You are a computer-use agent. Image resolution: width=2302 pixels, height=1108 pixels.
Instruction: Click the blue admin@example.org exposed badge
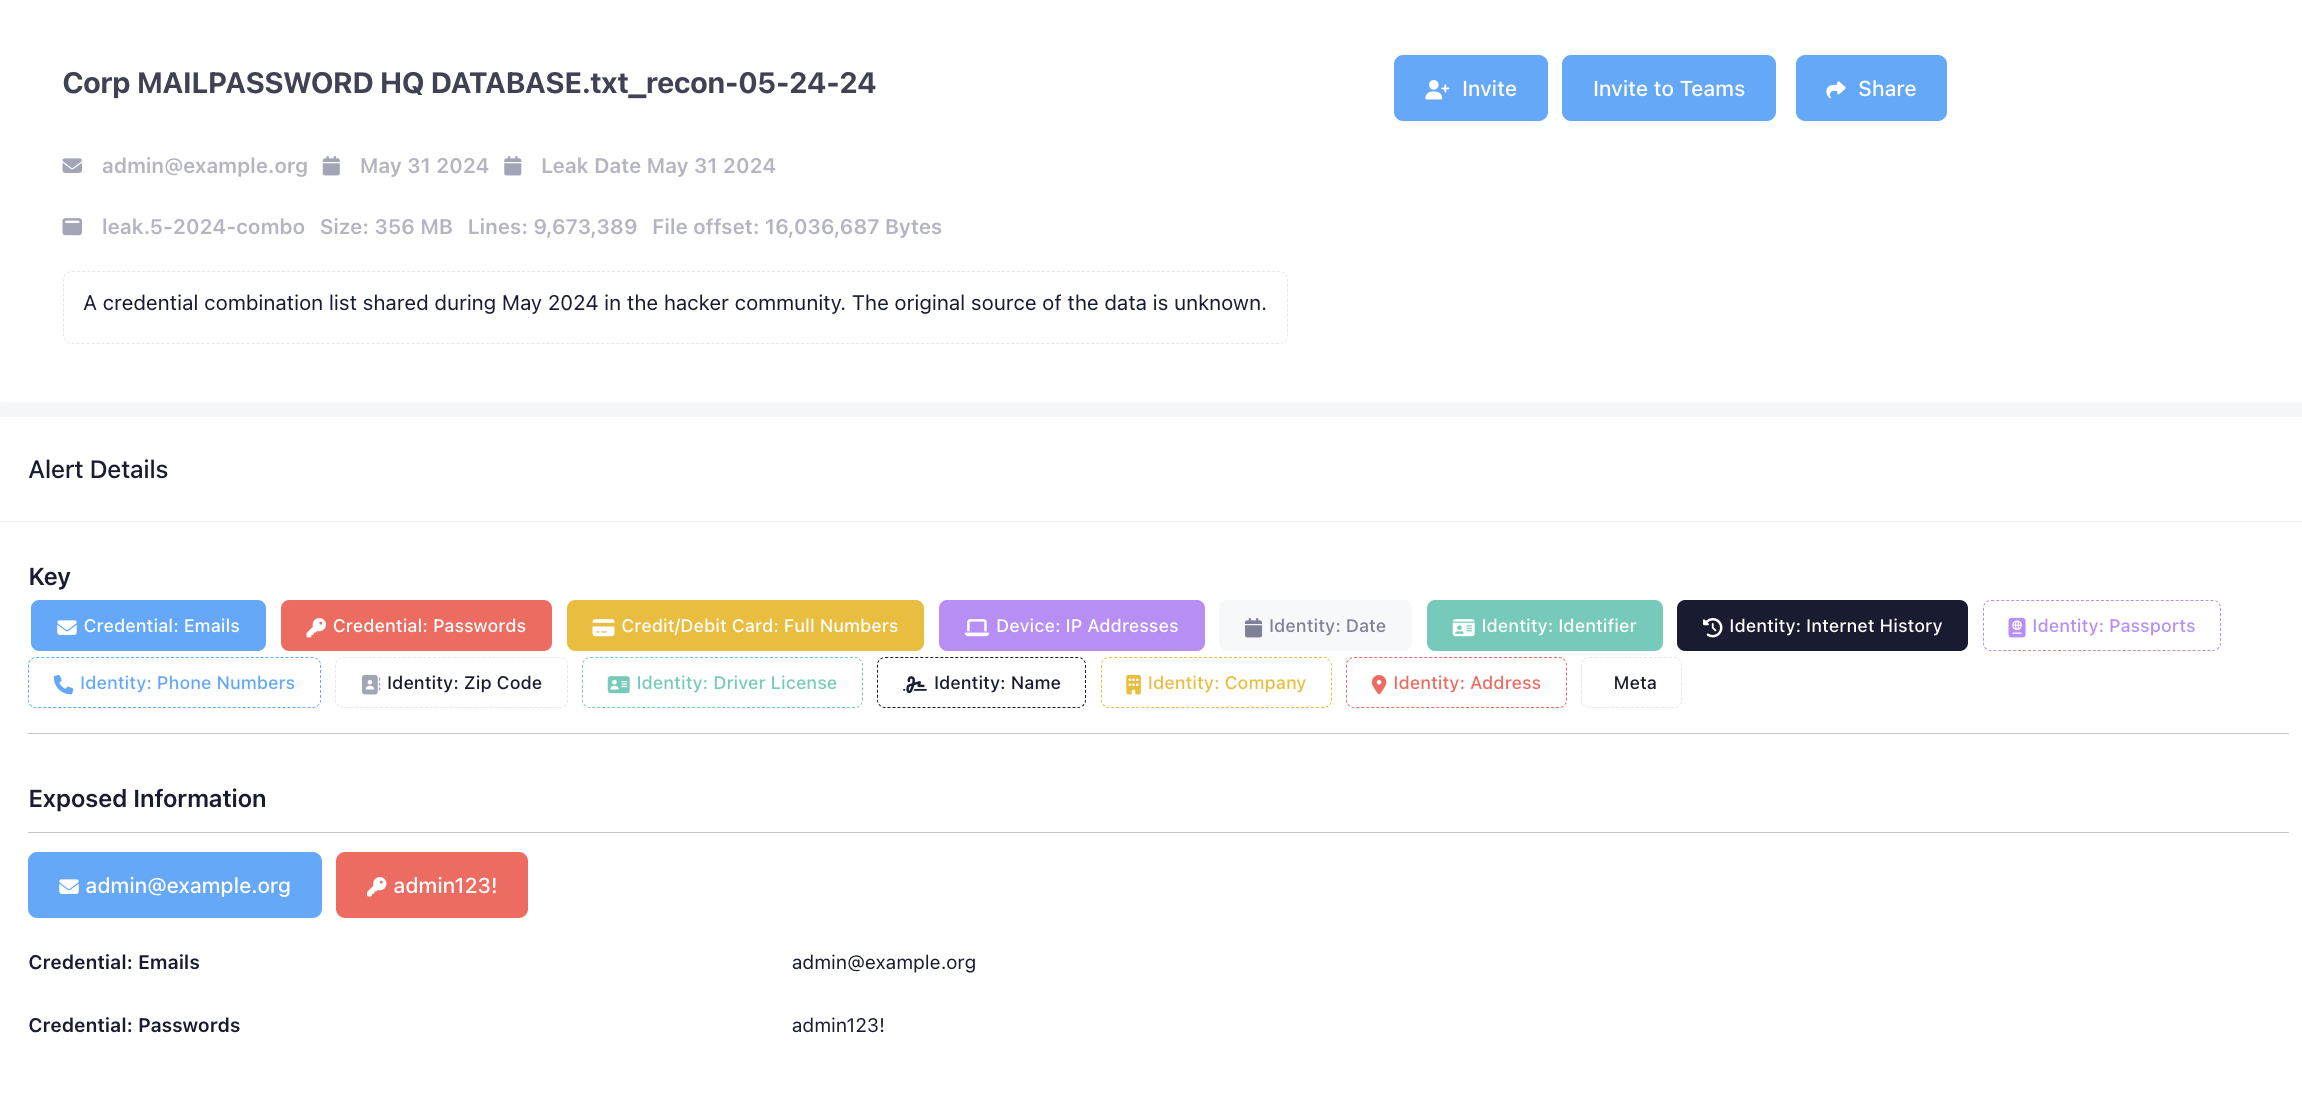(x=175, y=885)
